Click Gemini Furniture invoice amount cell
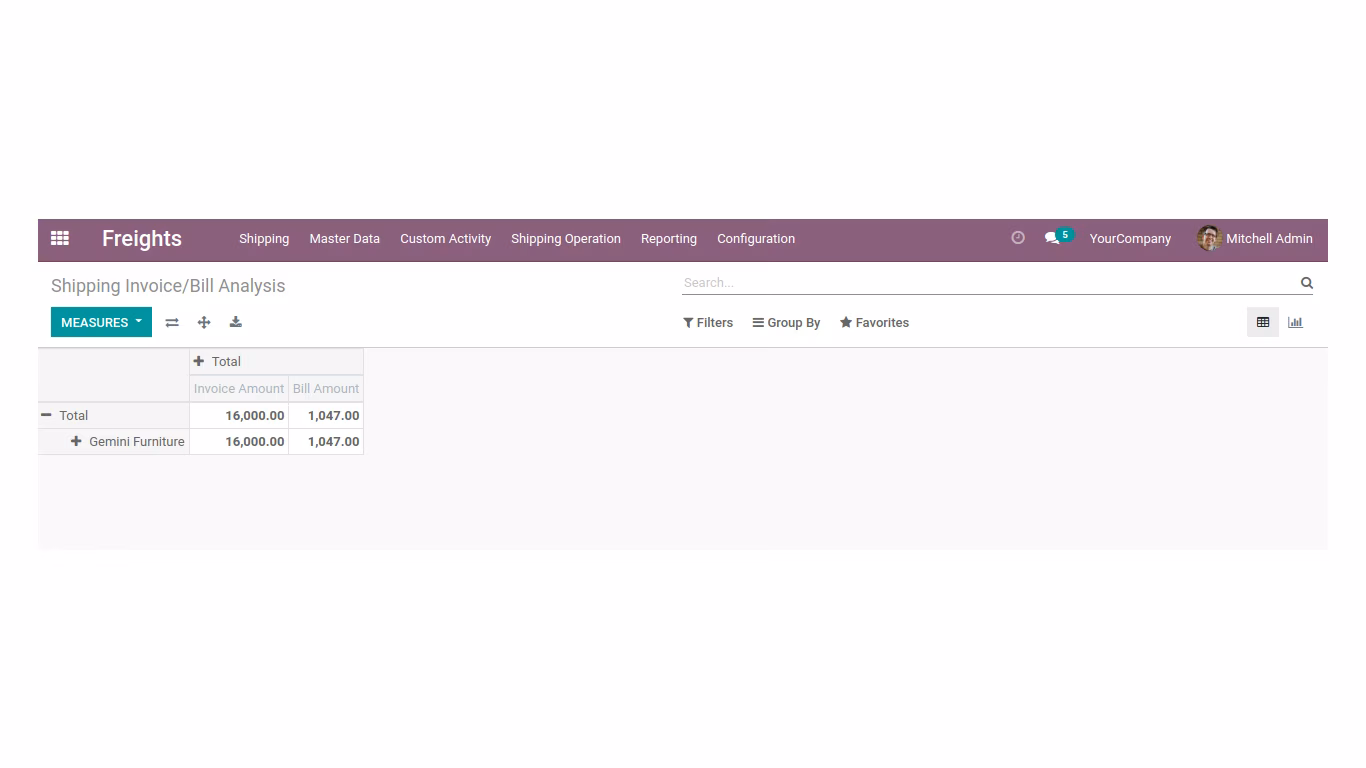The width and height of the screenshot is (1366, 768). pos(239,441)
